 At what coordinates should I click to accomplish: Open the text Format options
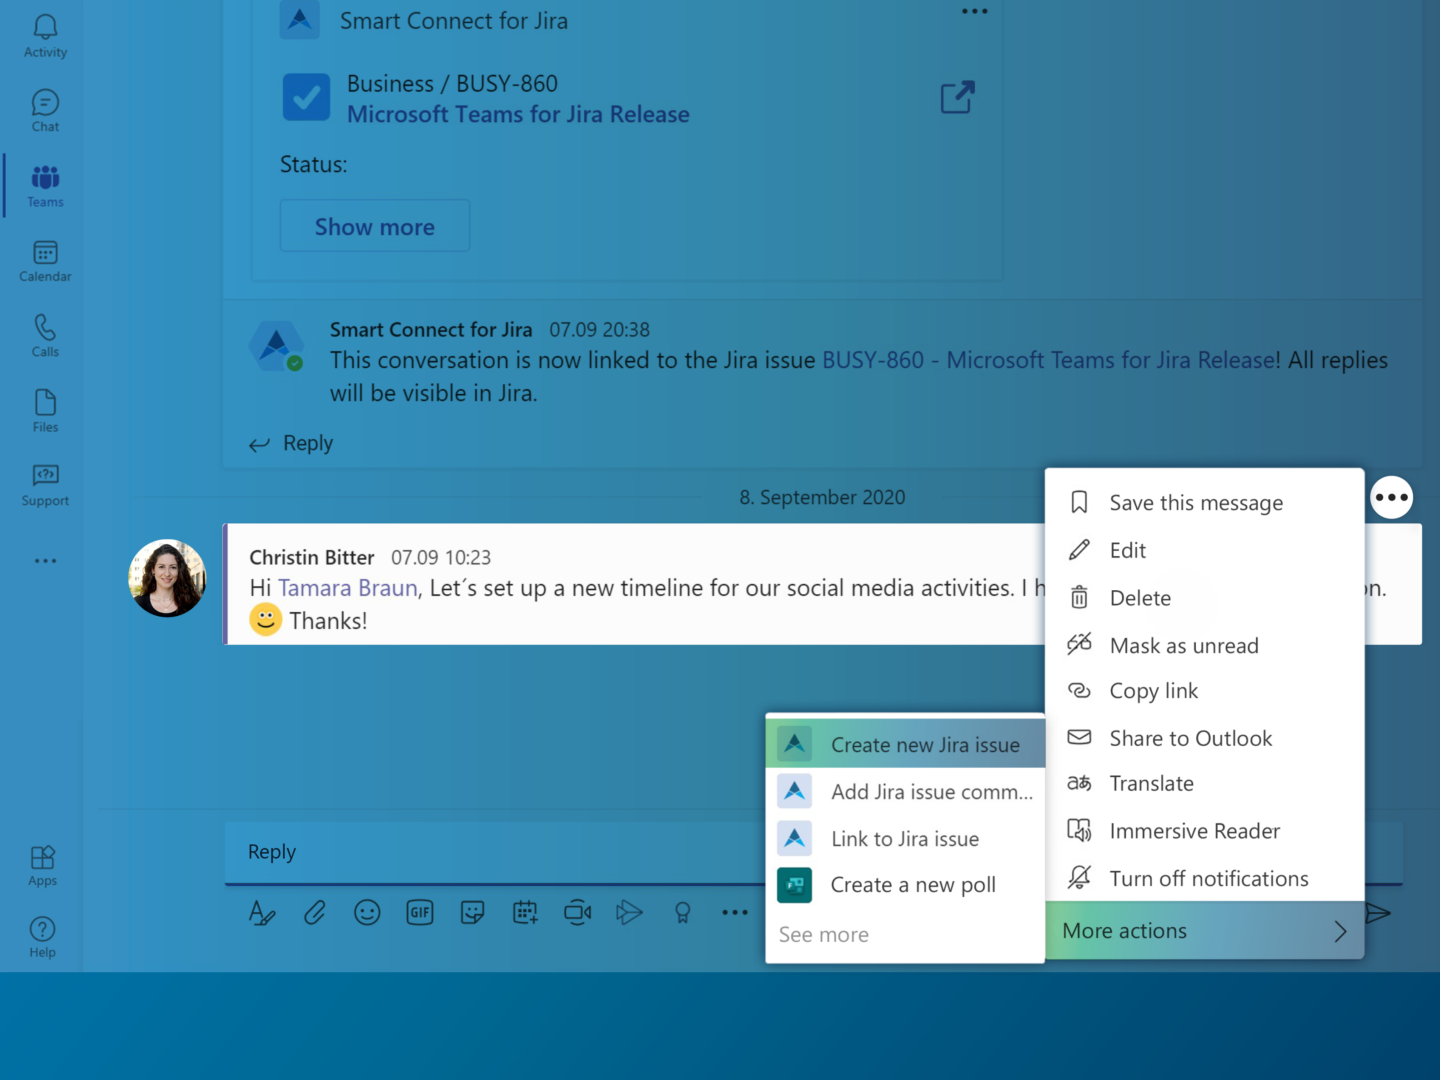[x=262, y=912]
